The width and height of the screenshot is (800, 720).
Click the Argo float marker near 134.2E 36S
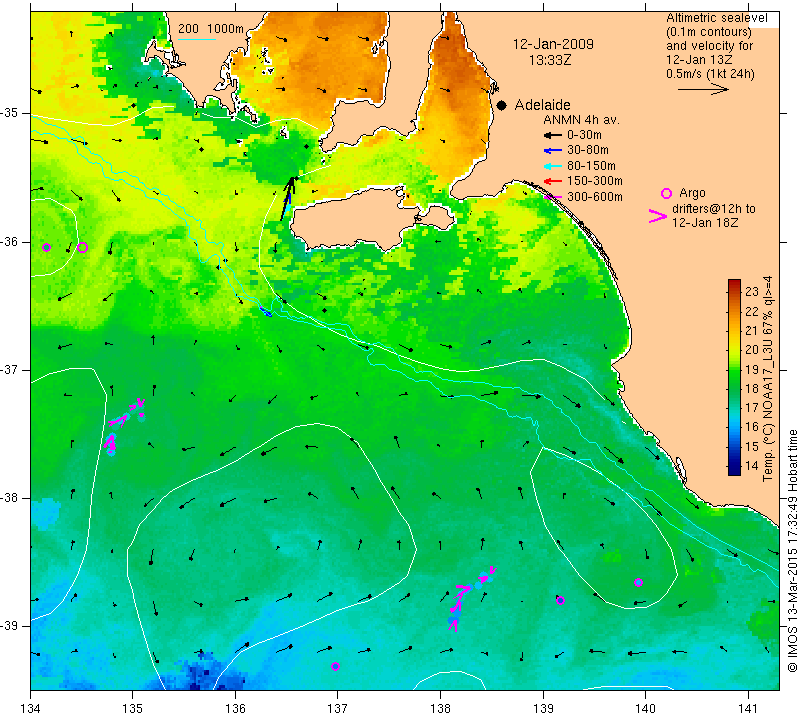tap(46, 247)
